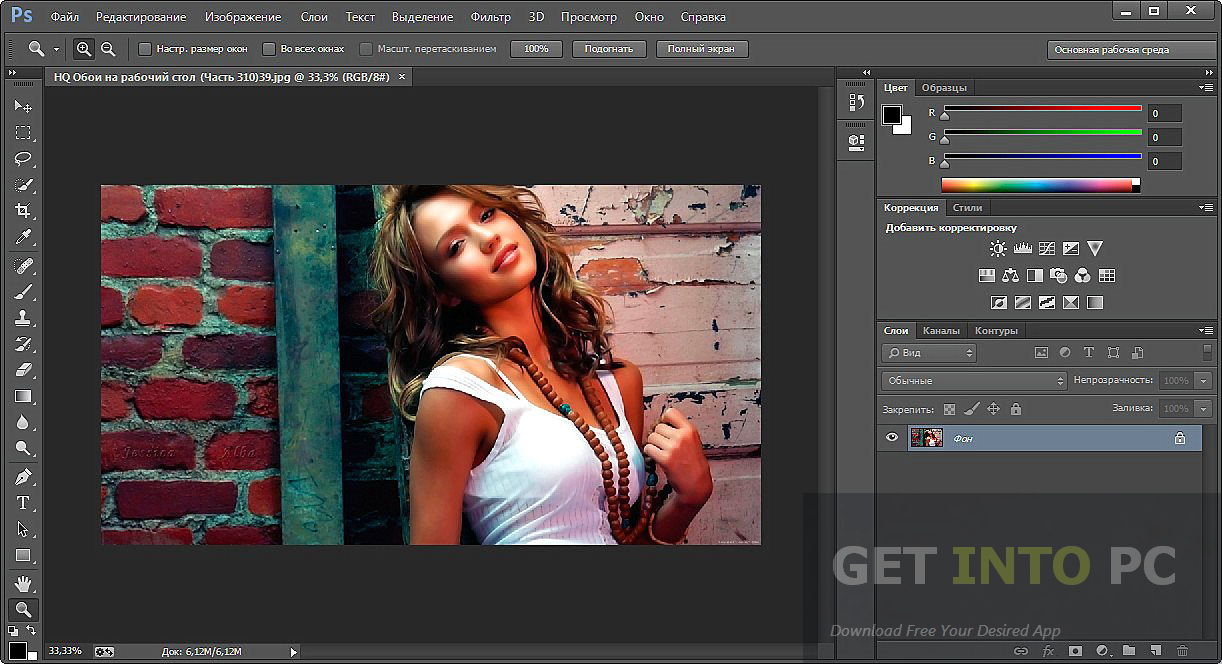Click the Полный экран button
The width and height of the screenshot is (1222, 664).
coord(702,49)
